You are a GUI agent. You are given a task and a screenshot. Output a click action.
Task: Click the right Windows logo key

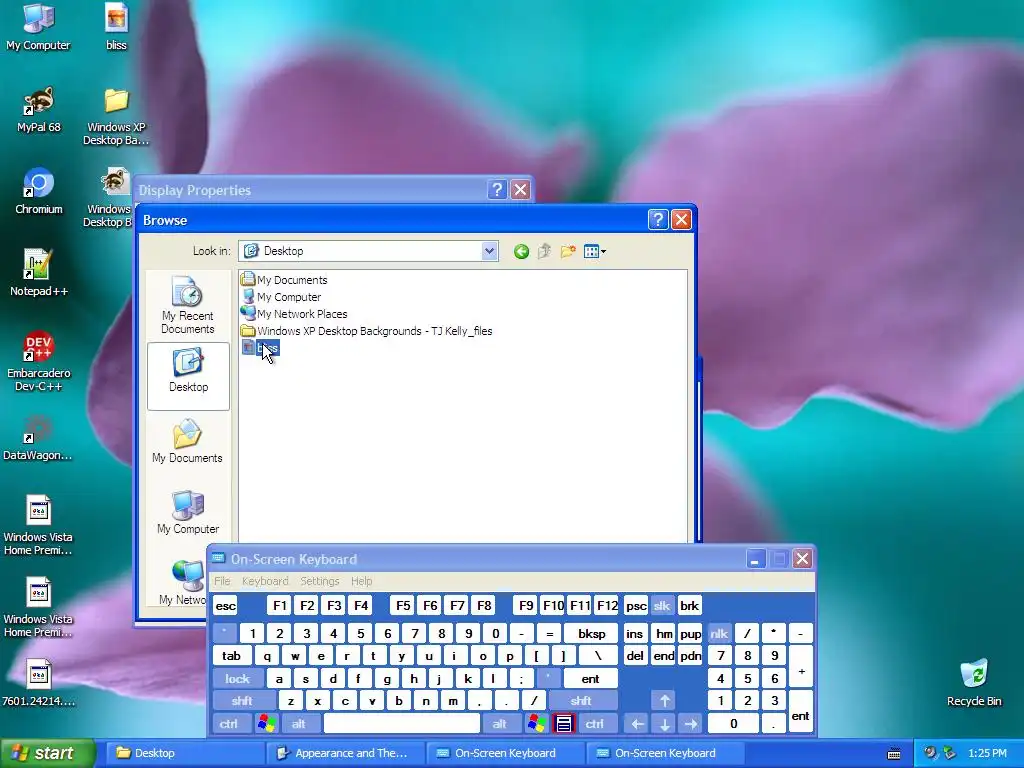(x=537, y=724)
